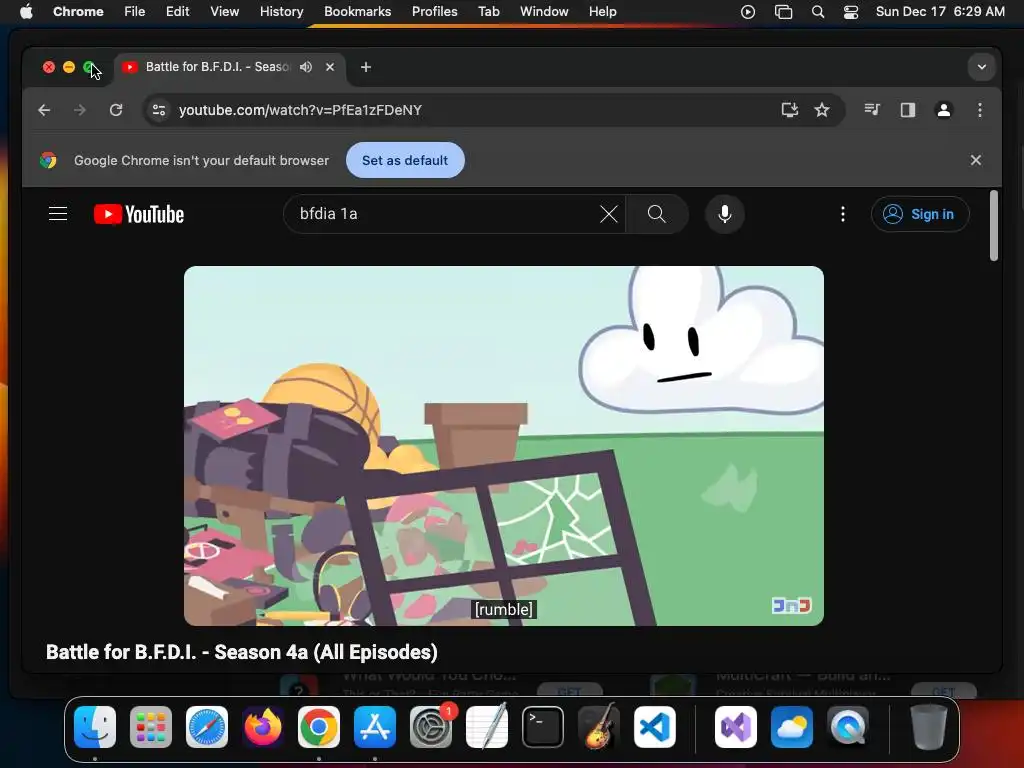Mute the Battle for B.F.D.I. tab audio
The width and height of the screenshot is (1024, 768).
pyautogui.click(x=306, y=67)
